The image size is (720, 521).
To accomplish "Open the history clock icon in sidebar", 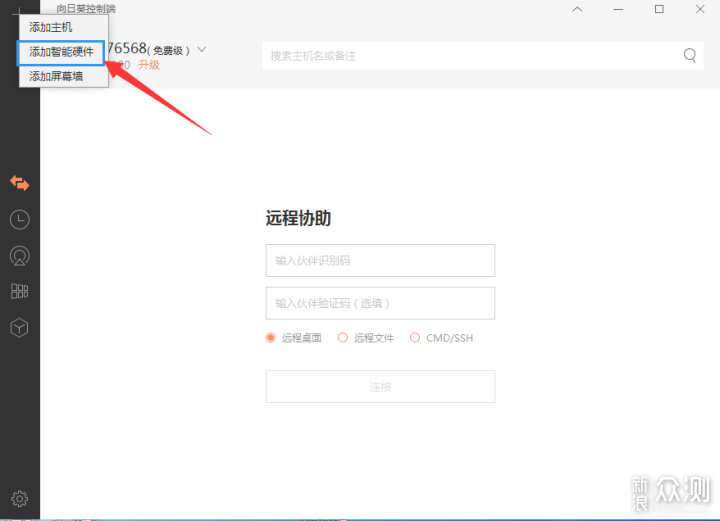I will pyautogui.click(x=20, y=220).
